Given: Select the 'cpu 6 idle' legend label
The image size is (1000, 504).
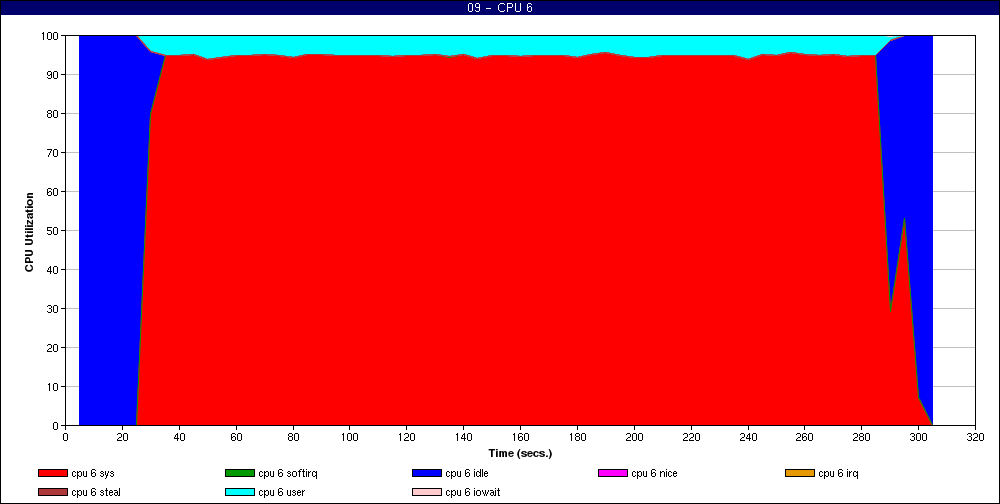Looking at the screenshot, I should point(467,473).
